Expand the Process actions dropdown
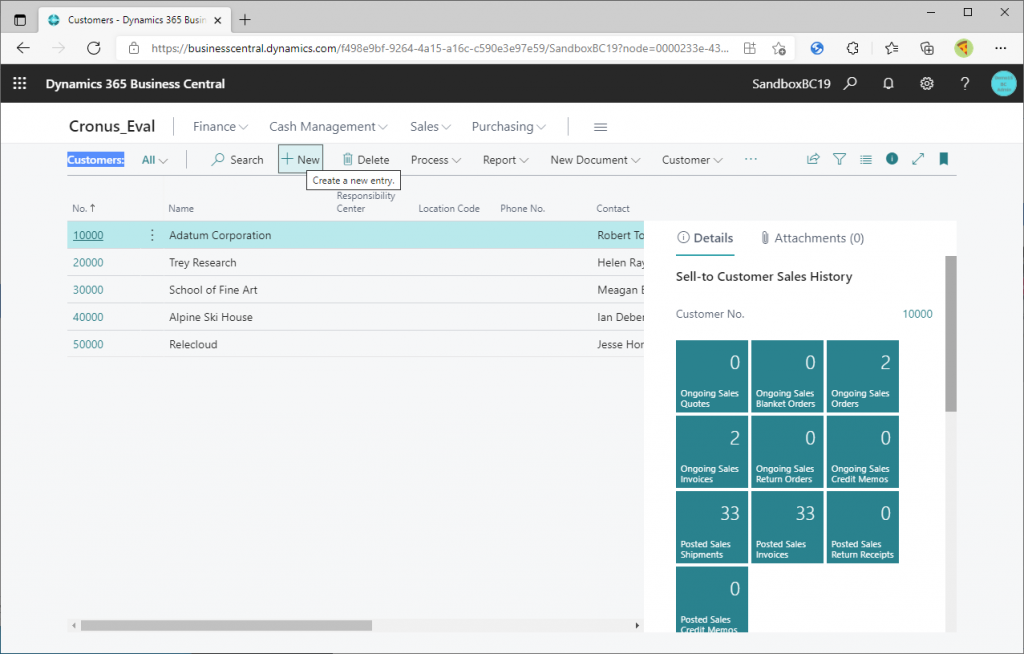The height and width of the screenshot is (654, 1024). (436, 160)
